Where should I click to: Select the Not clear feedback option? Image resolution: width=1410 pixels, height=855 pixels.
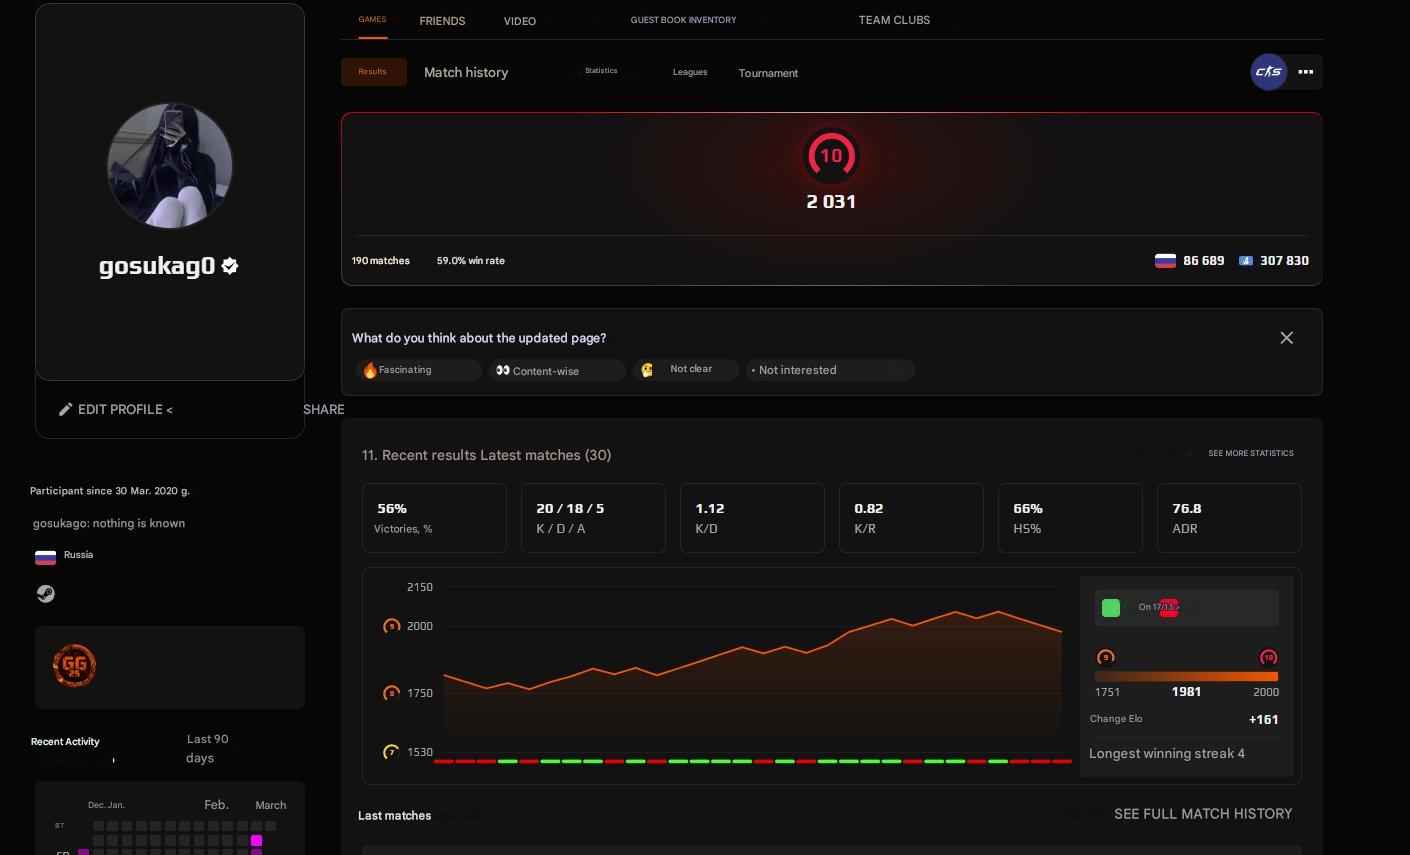686,369
